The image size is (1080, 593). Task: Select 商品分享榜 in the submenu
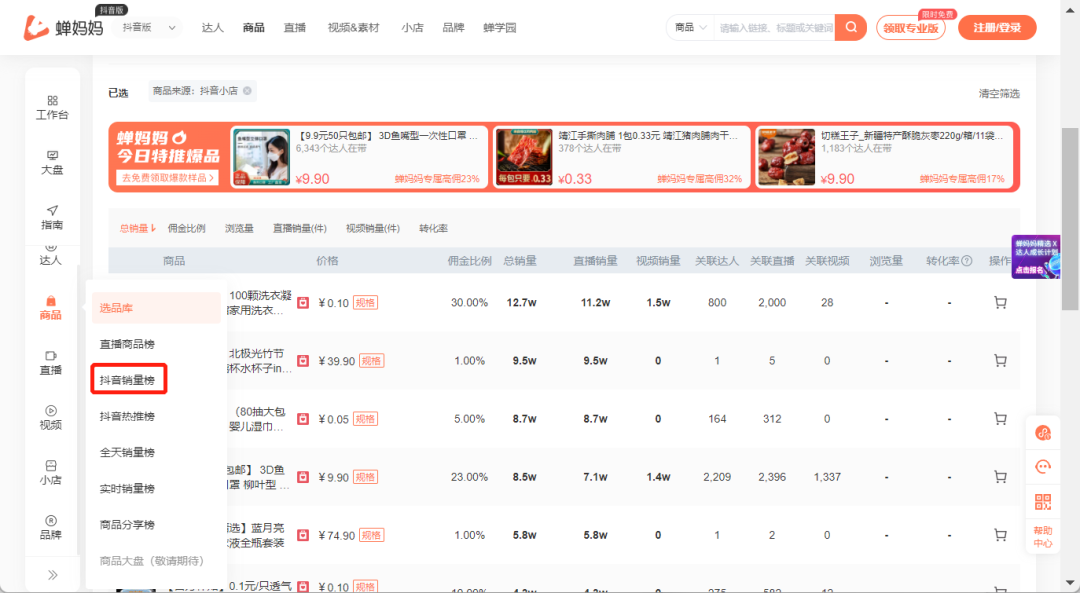click(x=127, y=524)
